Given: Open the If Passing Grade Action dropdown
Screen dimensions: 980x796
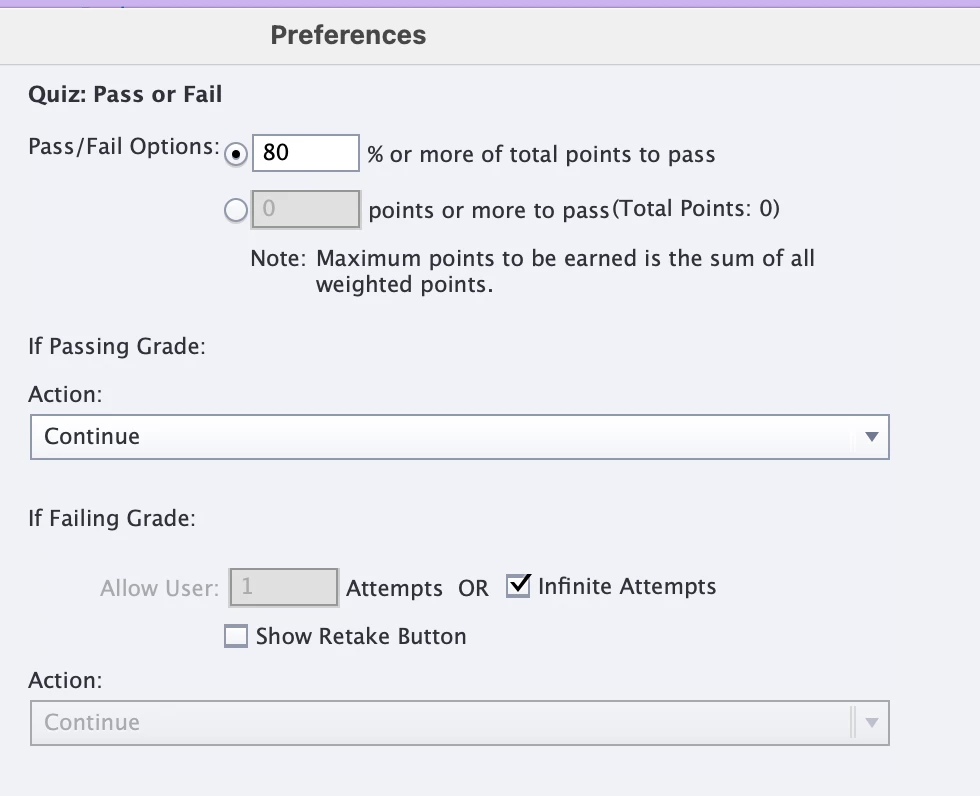Looking at the screenshot, I should pyautogui.click(x=460, y=437).
